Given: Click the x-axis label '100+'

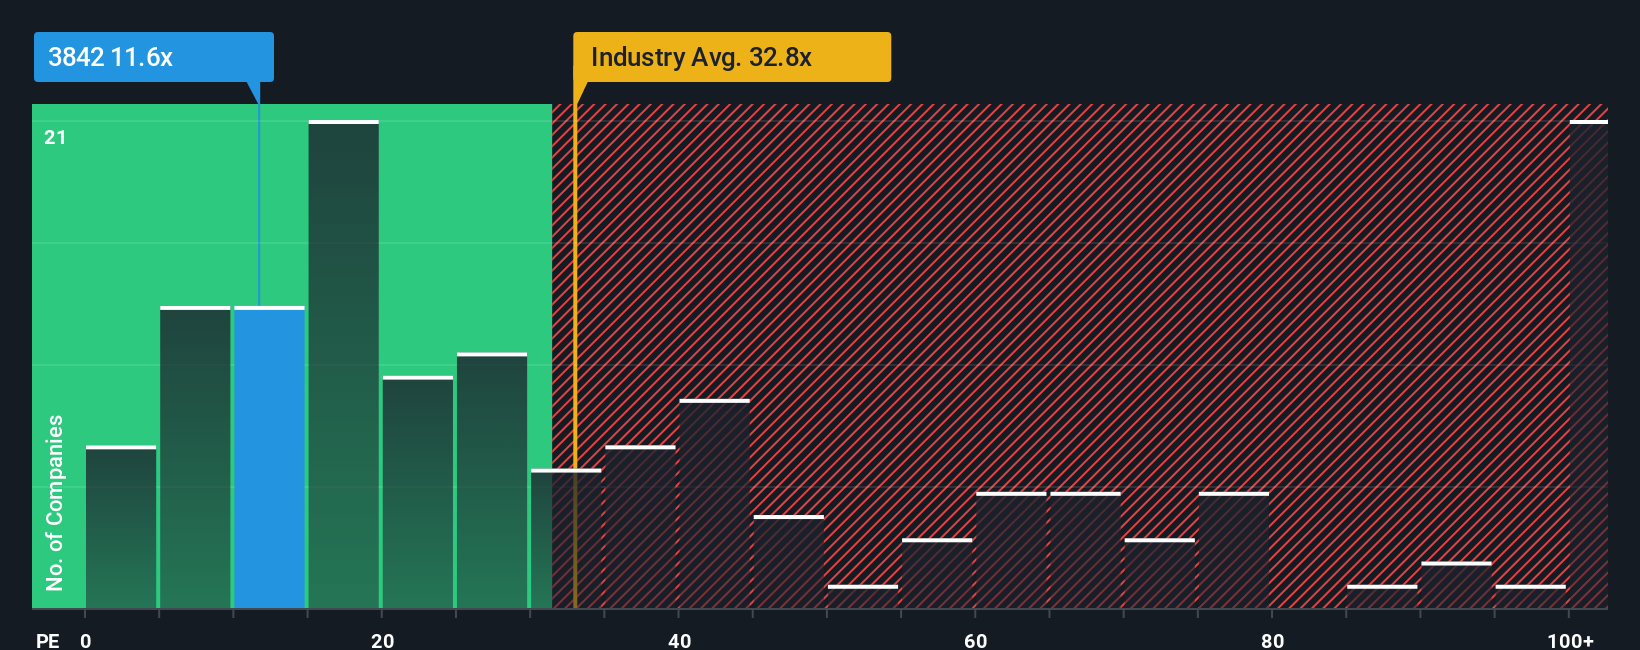Looking at the screenshot, I should coord(1570,640).
